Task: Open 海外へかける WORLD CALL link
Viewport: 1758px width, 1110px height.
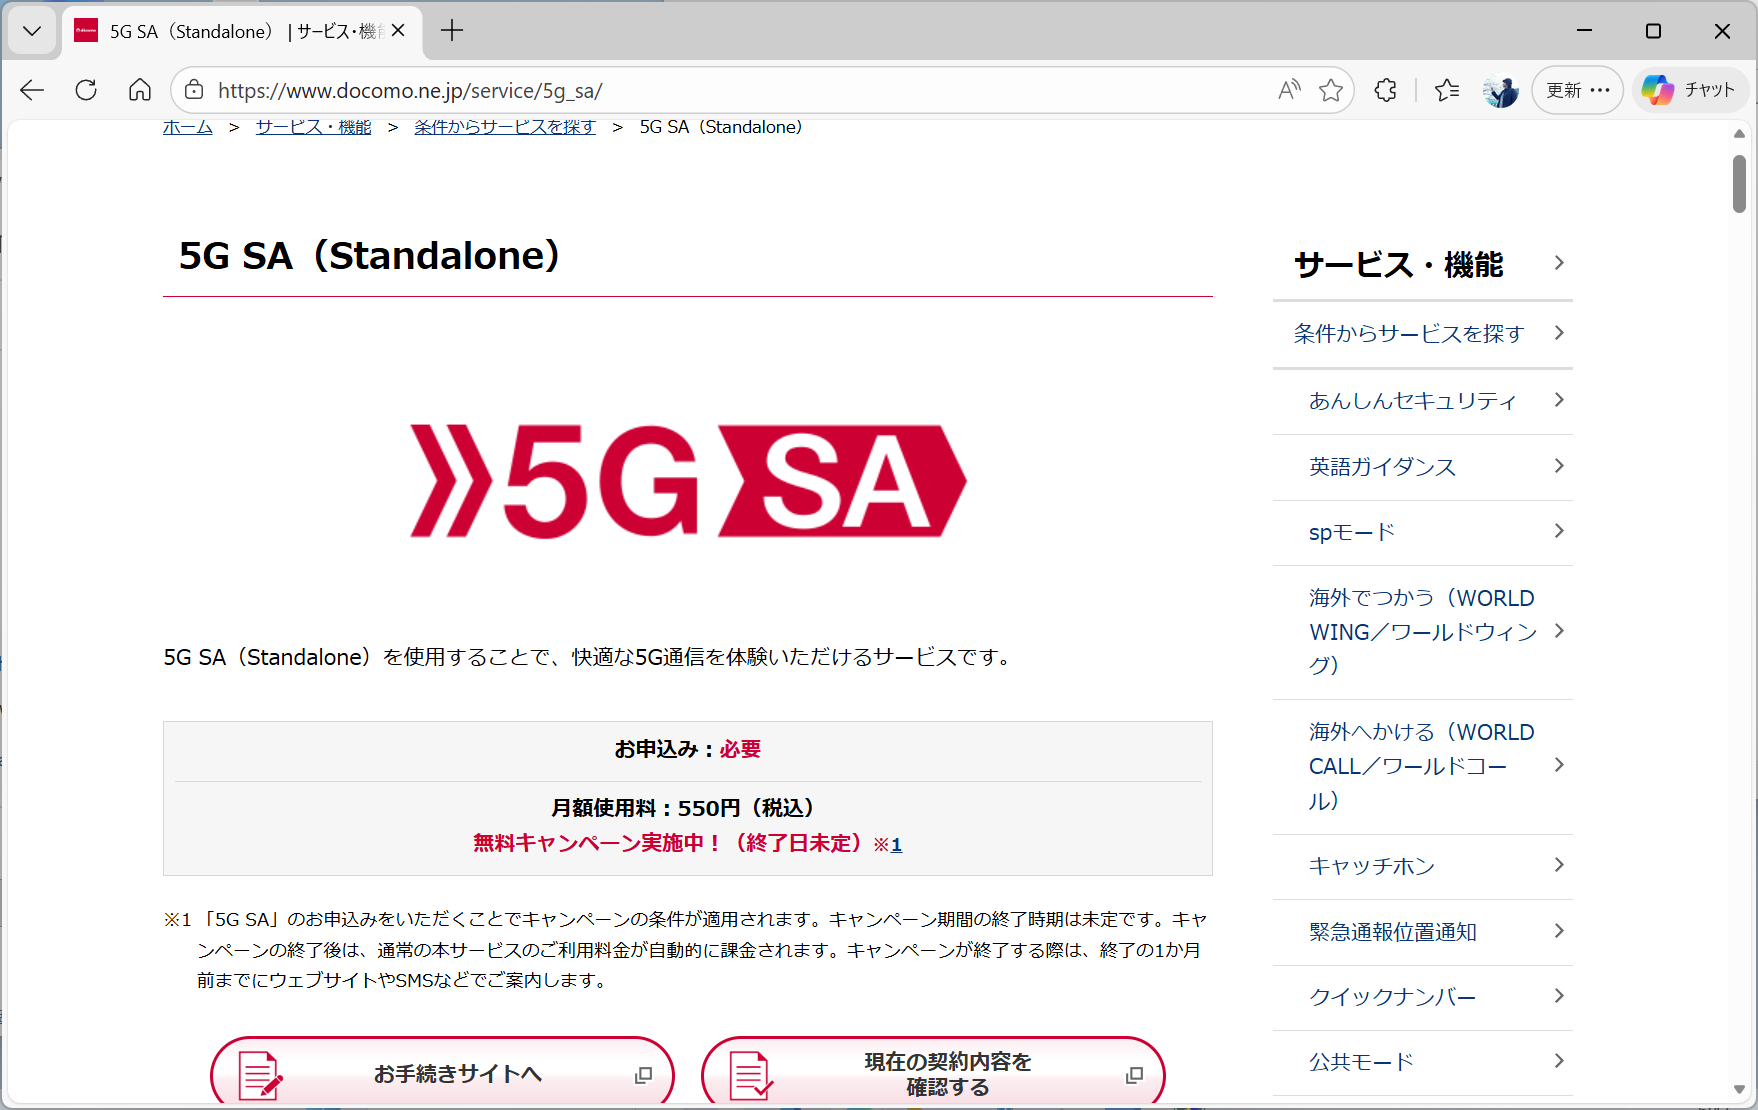Action: [1422, 767]
